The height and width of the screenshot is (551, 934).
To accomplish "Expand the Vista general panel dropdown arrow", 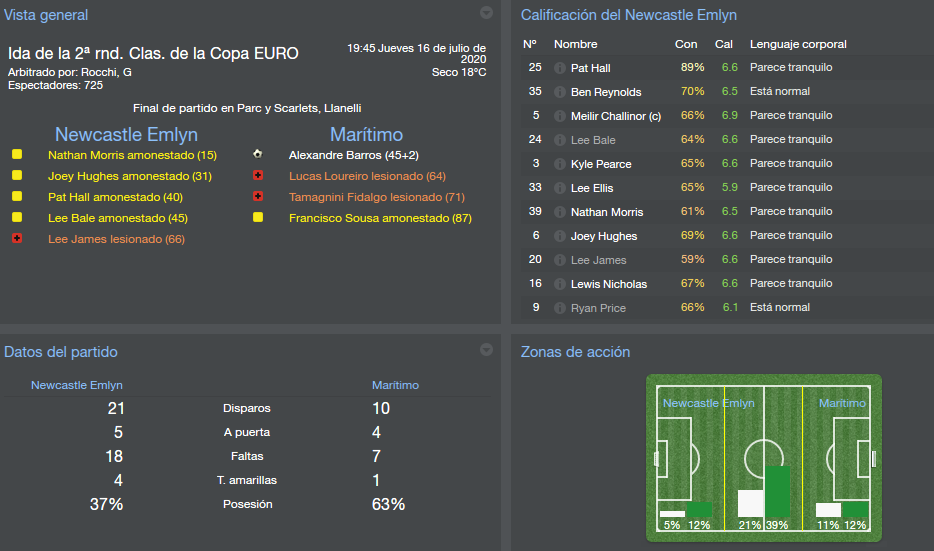I will (486, 13).
